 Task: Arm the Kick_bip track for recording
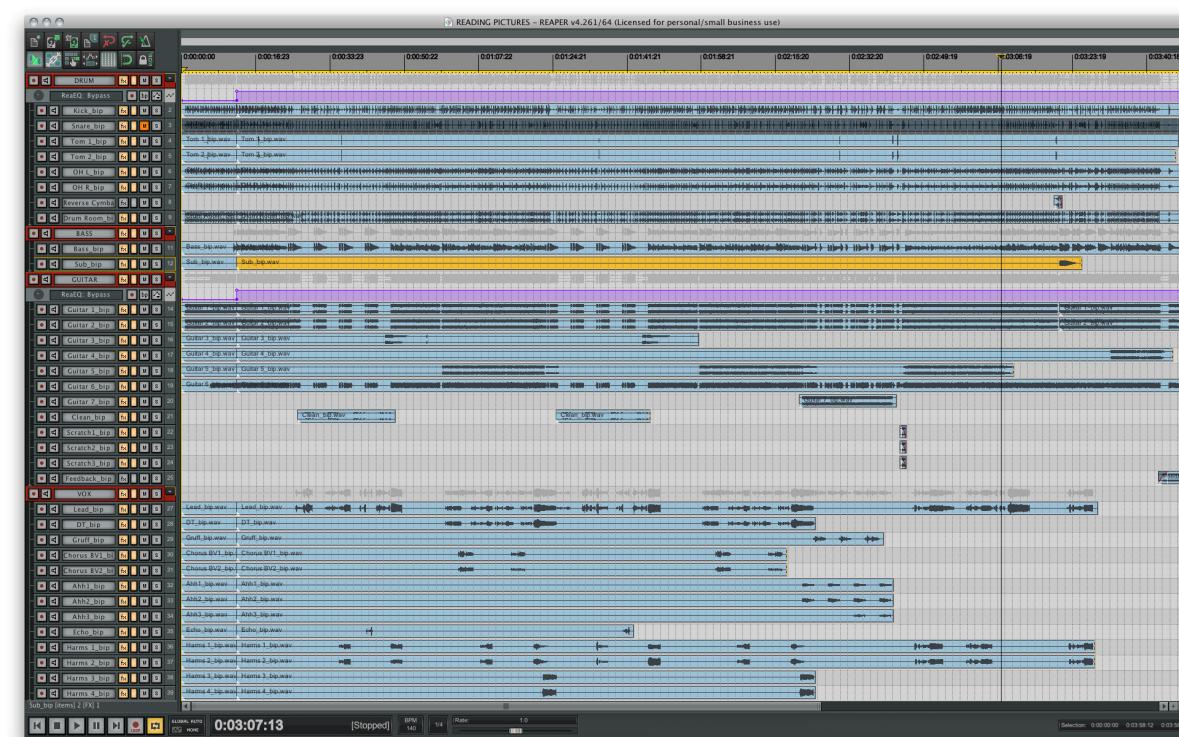pos(41,111)
